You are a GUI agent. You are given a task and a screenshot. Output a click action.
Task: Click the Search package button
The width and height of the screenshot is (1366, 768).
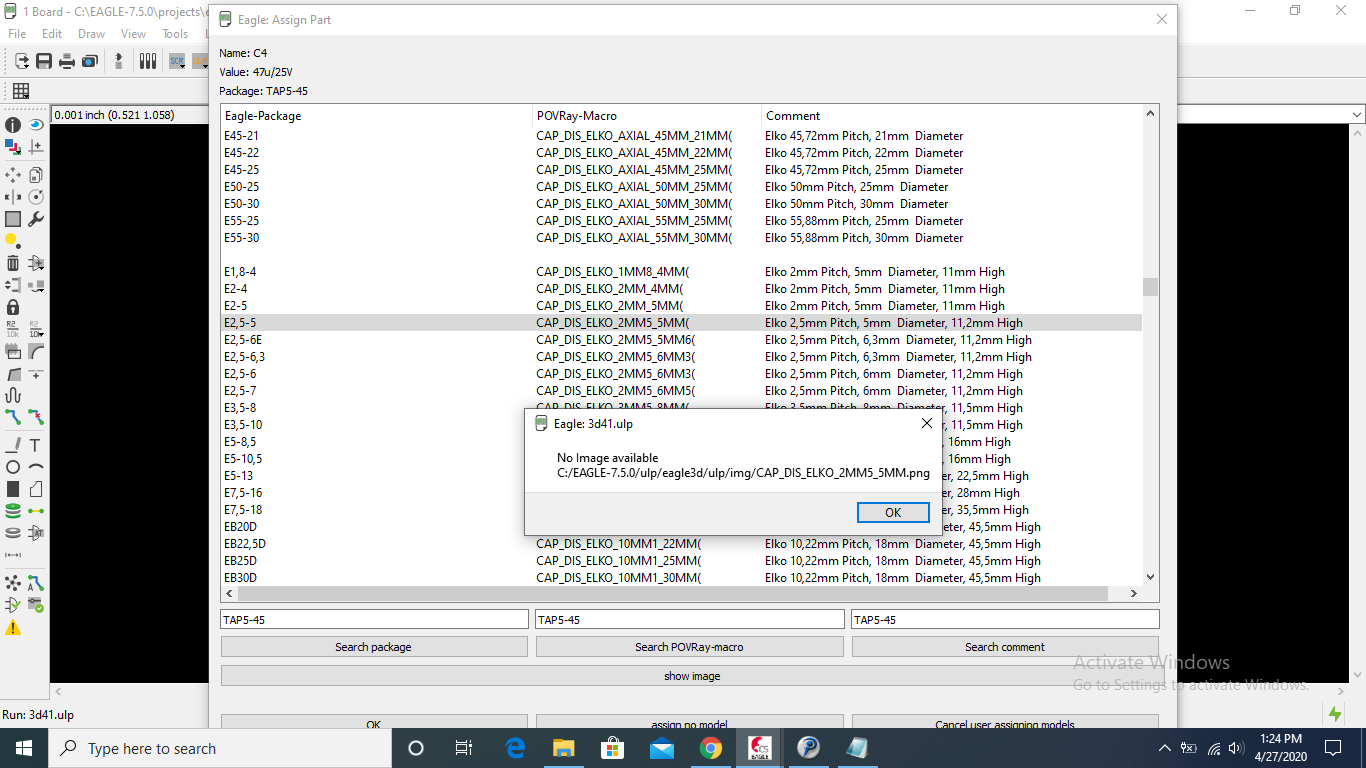(x=374, y=647)
